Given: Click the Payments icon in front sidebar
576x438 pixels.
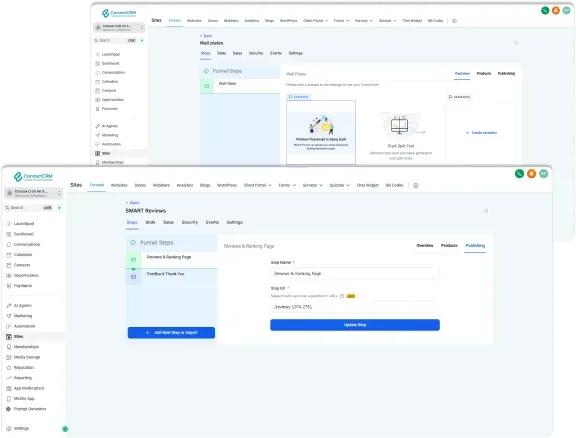Looking at the screenshot, I should tap(9, 286).
